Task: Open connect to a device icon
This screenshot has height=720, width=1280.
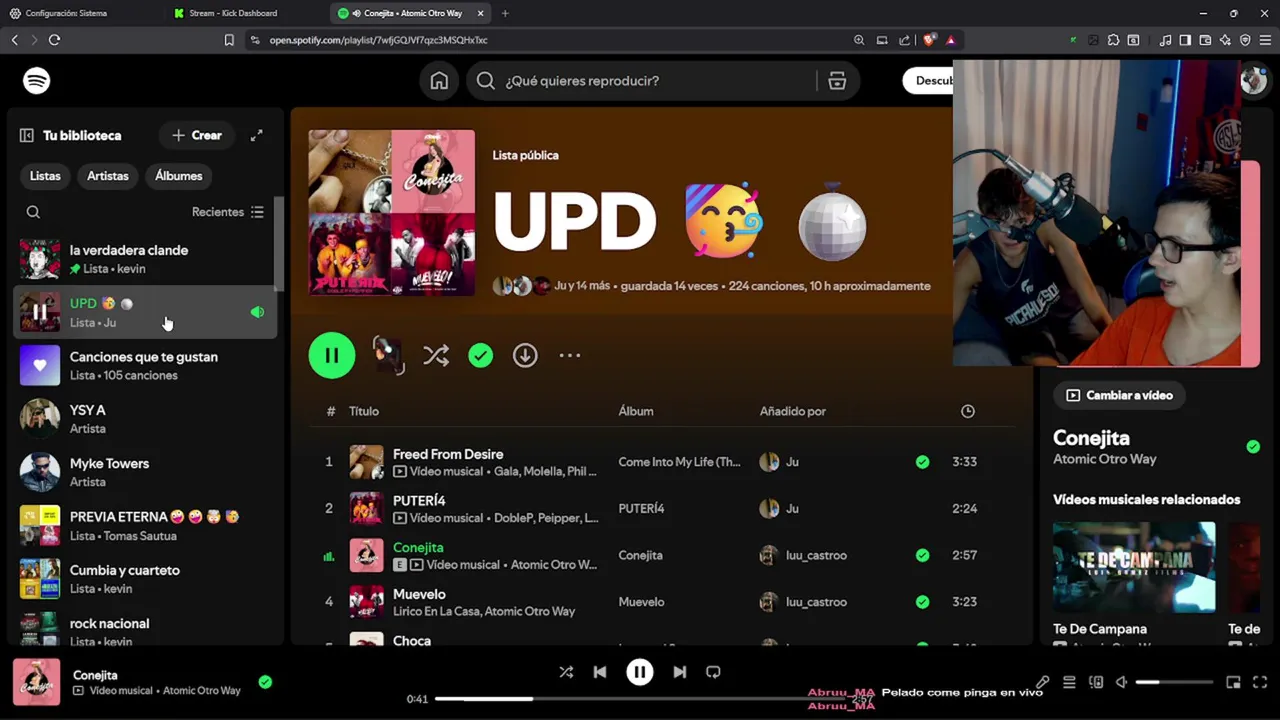Action: coord(1096,682)
